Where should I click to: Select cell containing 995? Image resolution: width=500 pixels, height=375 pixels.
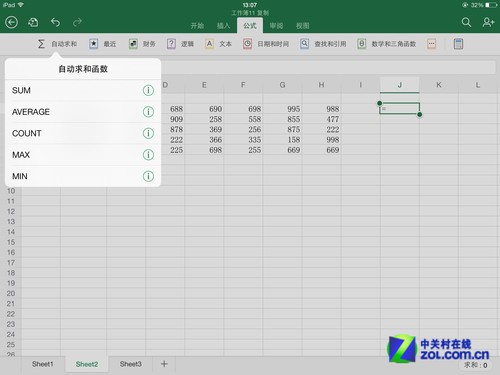coord(283,109)
